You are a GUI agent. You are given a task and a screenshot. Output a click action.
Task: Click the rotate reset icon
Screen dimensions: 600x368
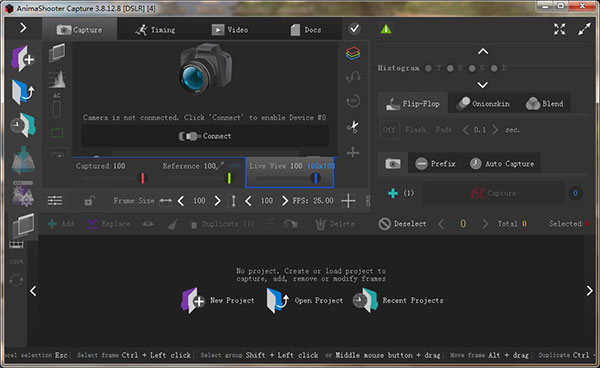tap(353, 101)
